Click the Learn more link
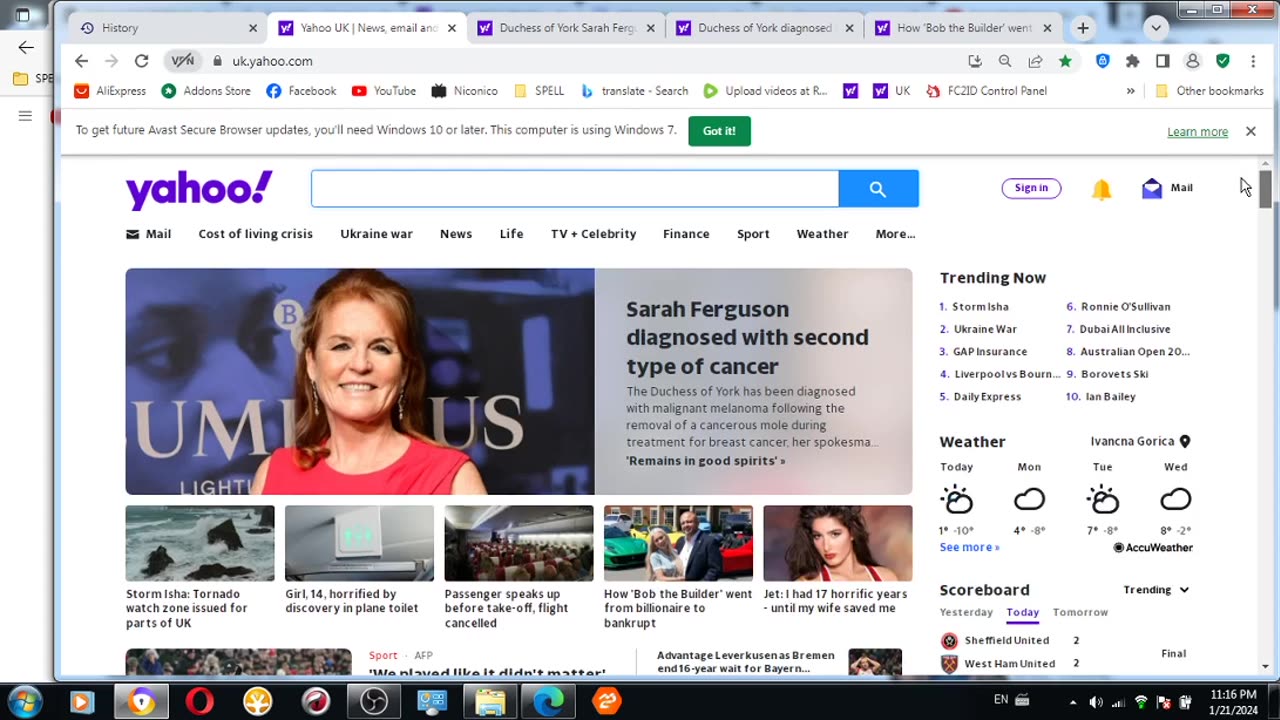This screenshot has width=1280, height=720. tap(1197, 132)
